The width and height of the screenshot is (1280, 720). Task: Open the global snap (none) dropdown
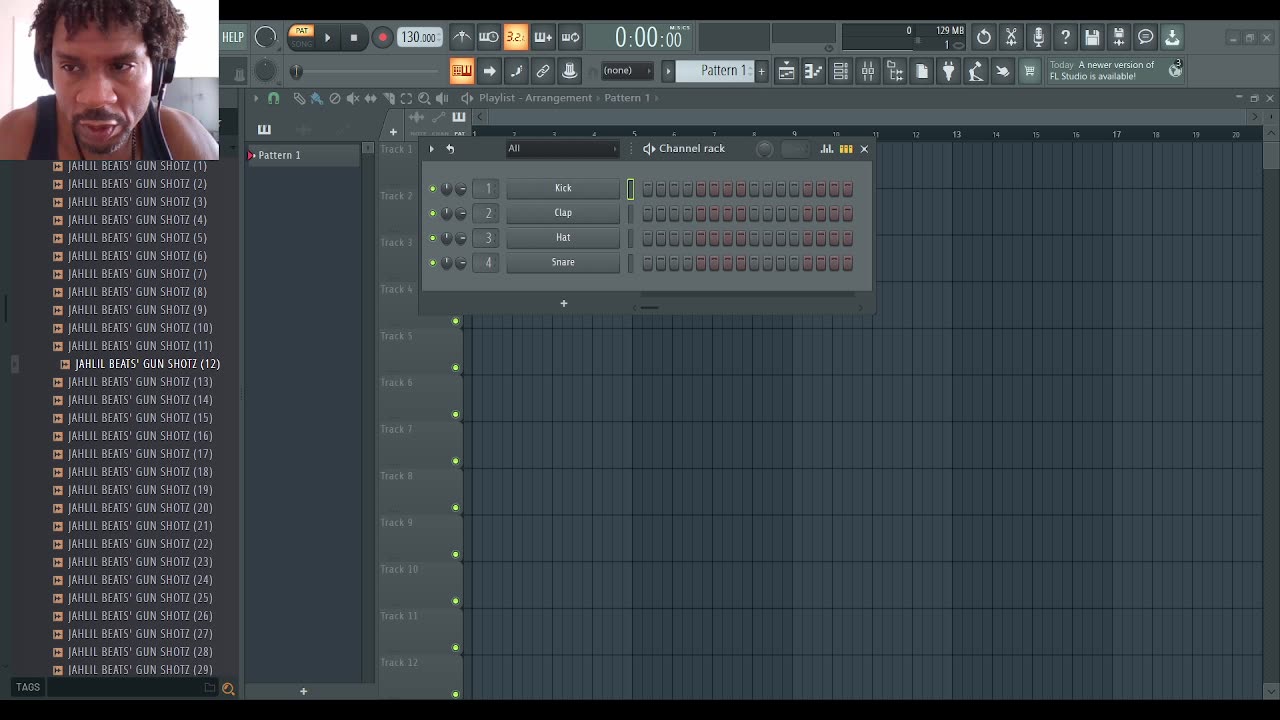tap(626, 70)
